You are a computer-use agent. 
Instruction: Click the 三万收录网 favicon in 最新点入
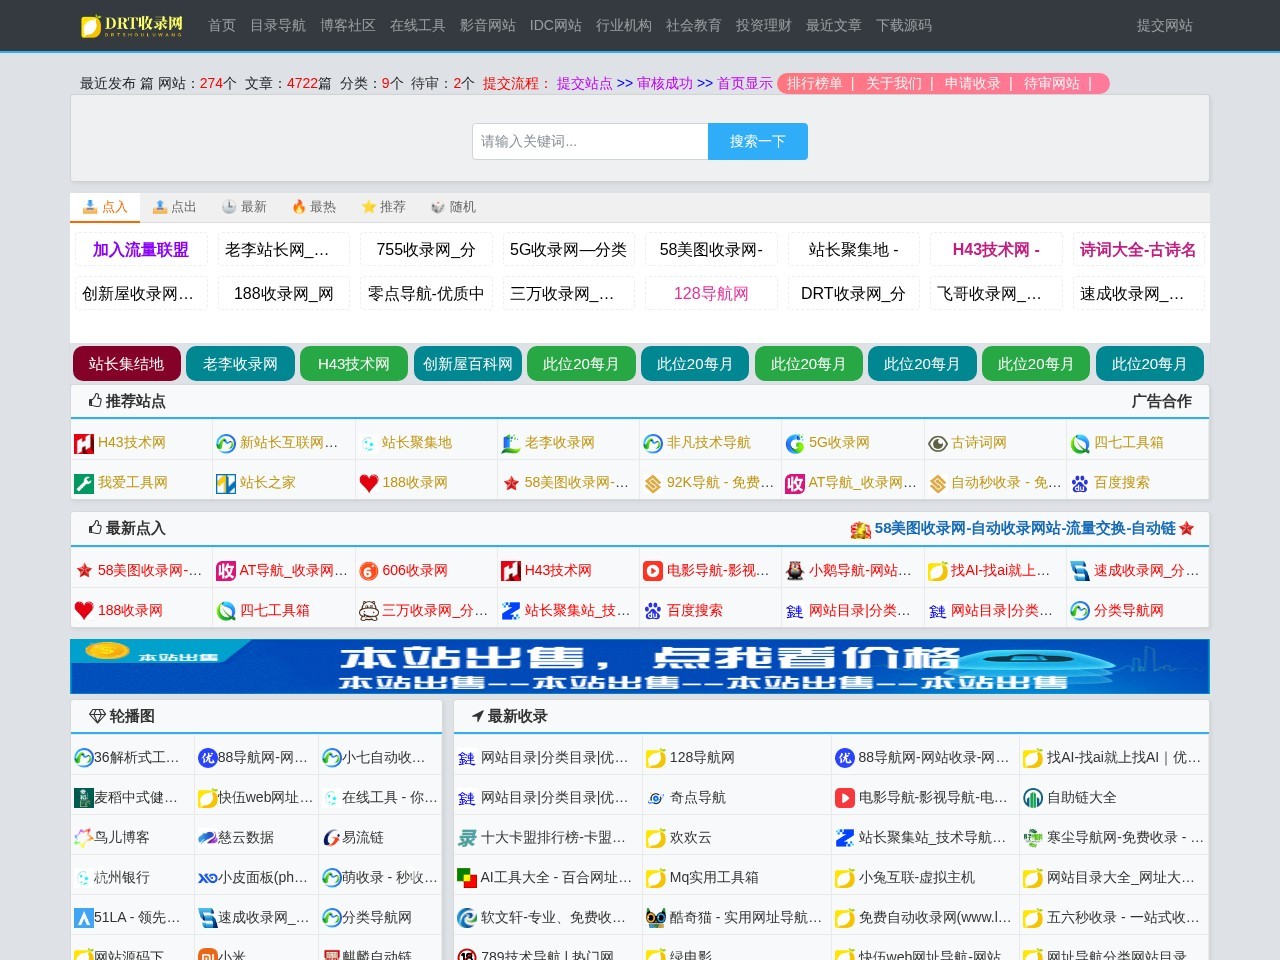tap(369, 611)
